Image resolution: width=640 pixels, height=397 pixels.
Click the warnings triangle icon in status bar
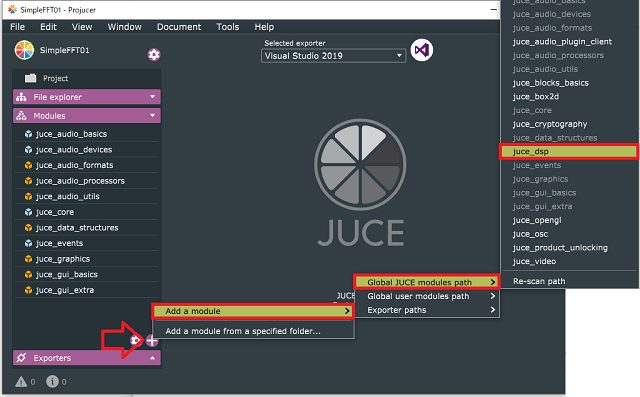pyautogui.click(x=21, y=382)
